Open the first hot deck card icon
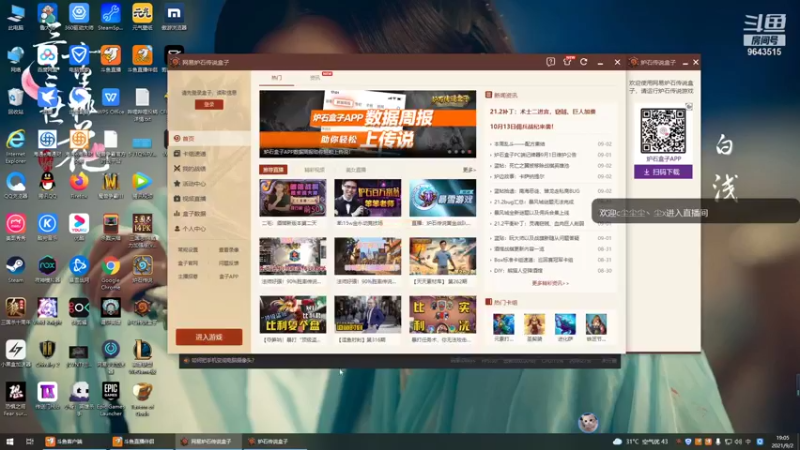800x450 pixels. [504, 324]
